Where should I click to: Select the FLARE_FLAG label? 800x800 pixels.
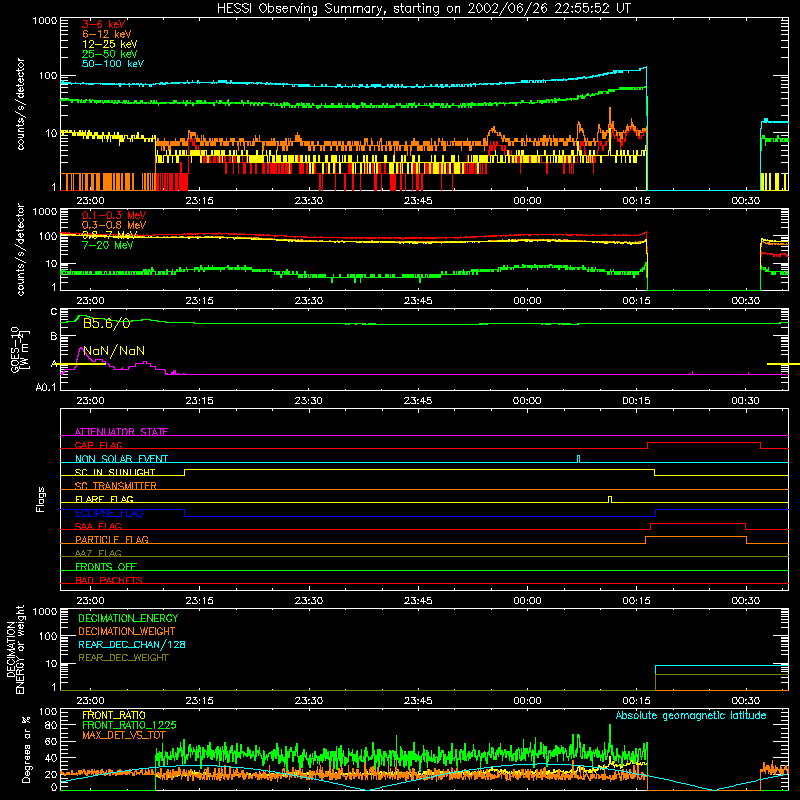(104, 499)
